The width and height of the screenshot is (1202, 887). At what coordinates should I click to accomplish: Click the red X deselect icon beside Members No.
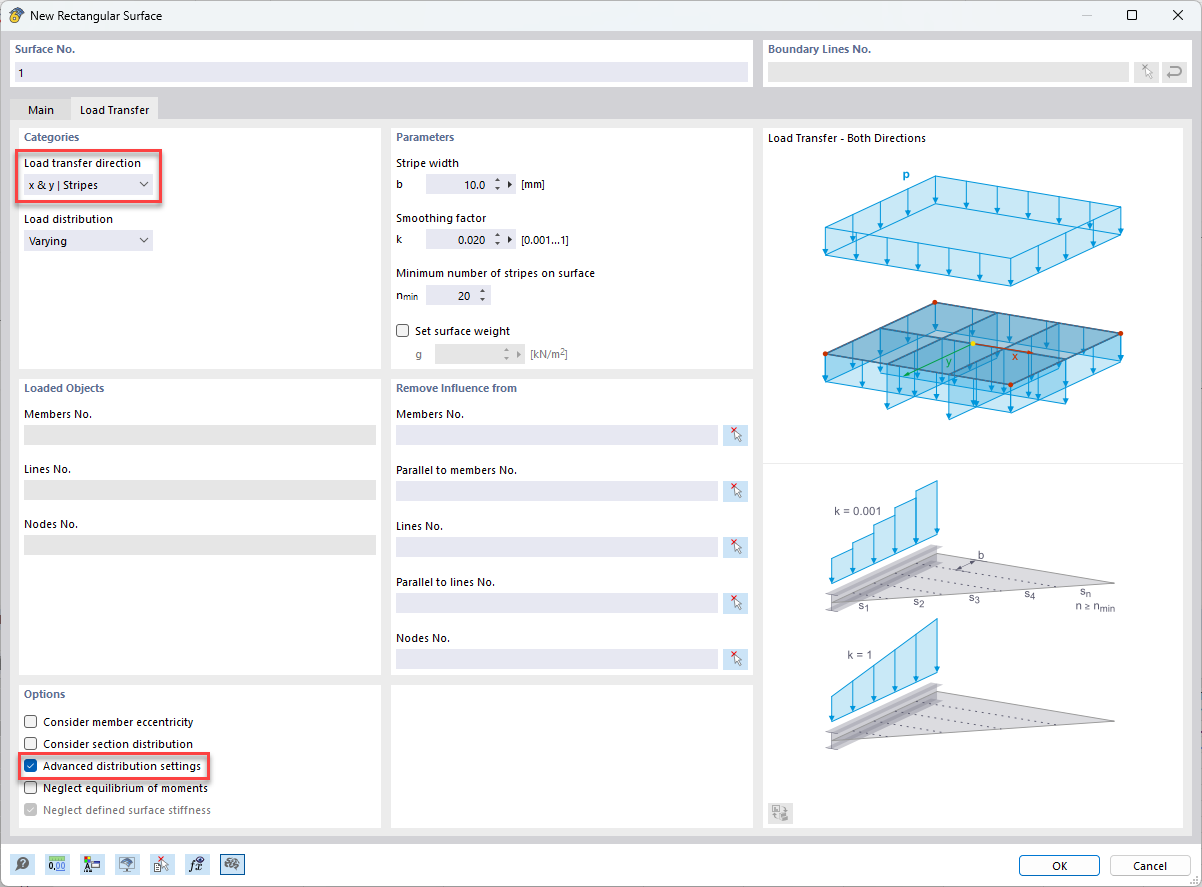735,434
